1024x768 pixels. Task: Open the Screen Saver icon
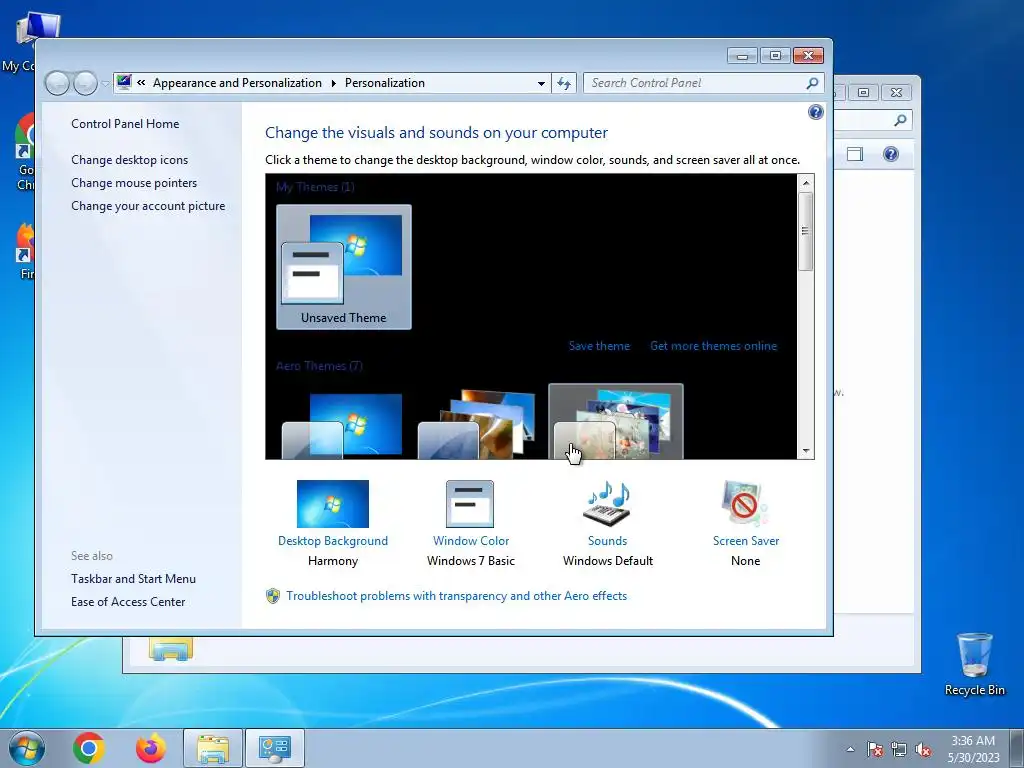coord(745,504)
